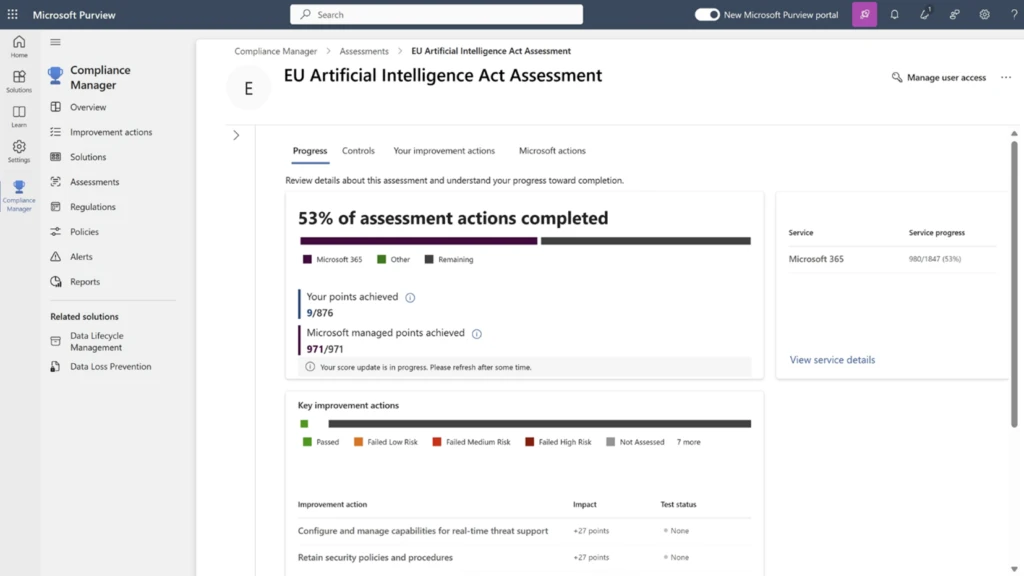Open the more actions ellipsis menu
1024x576 pixels.
point(1005,77)
